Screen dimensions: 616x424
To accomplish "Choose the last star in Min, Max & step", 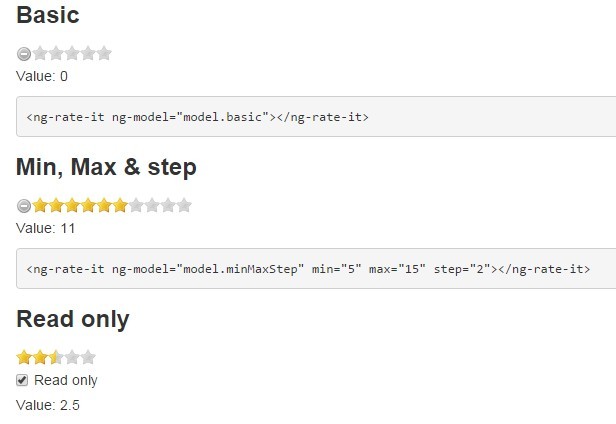I will pyautogui.click(x=184, y=206).
